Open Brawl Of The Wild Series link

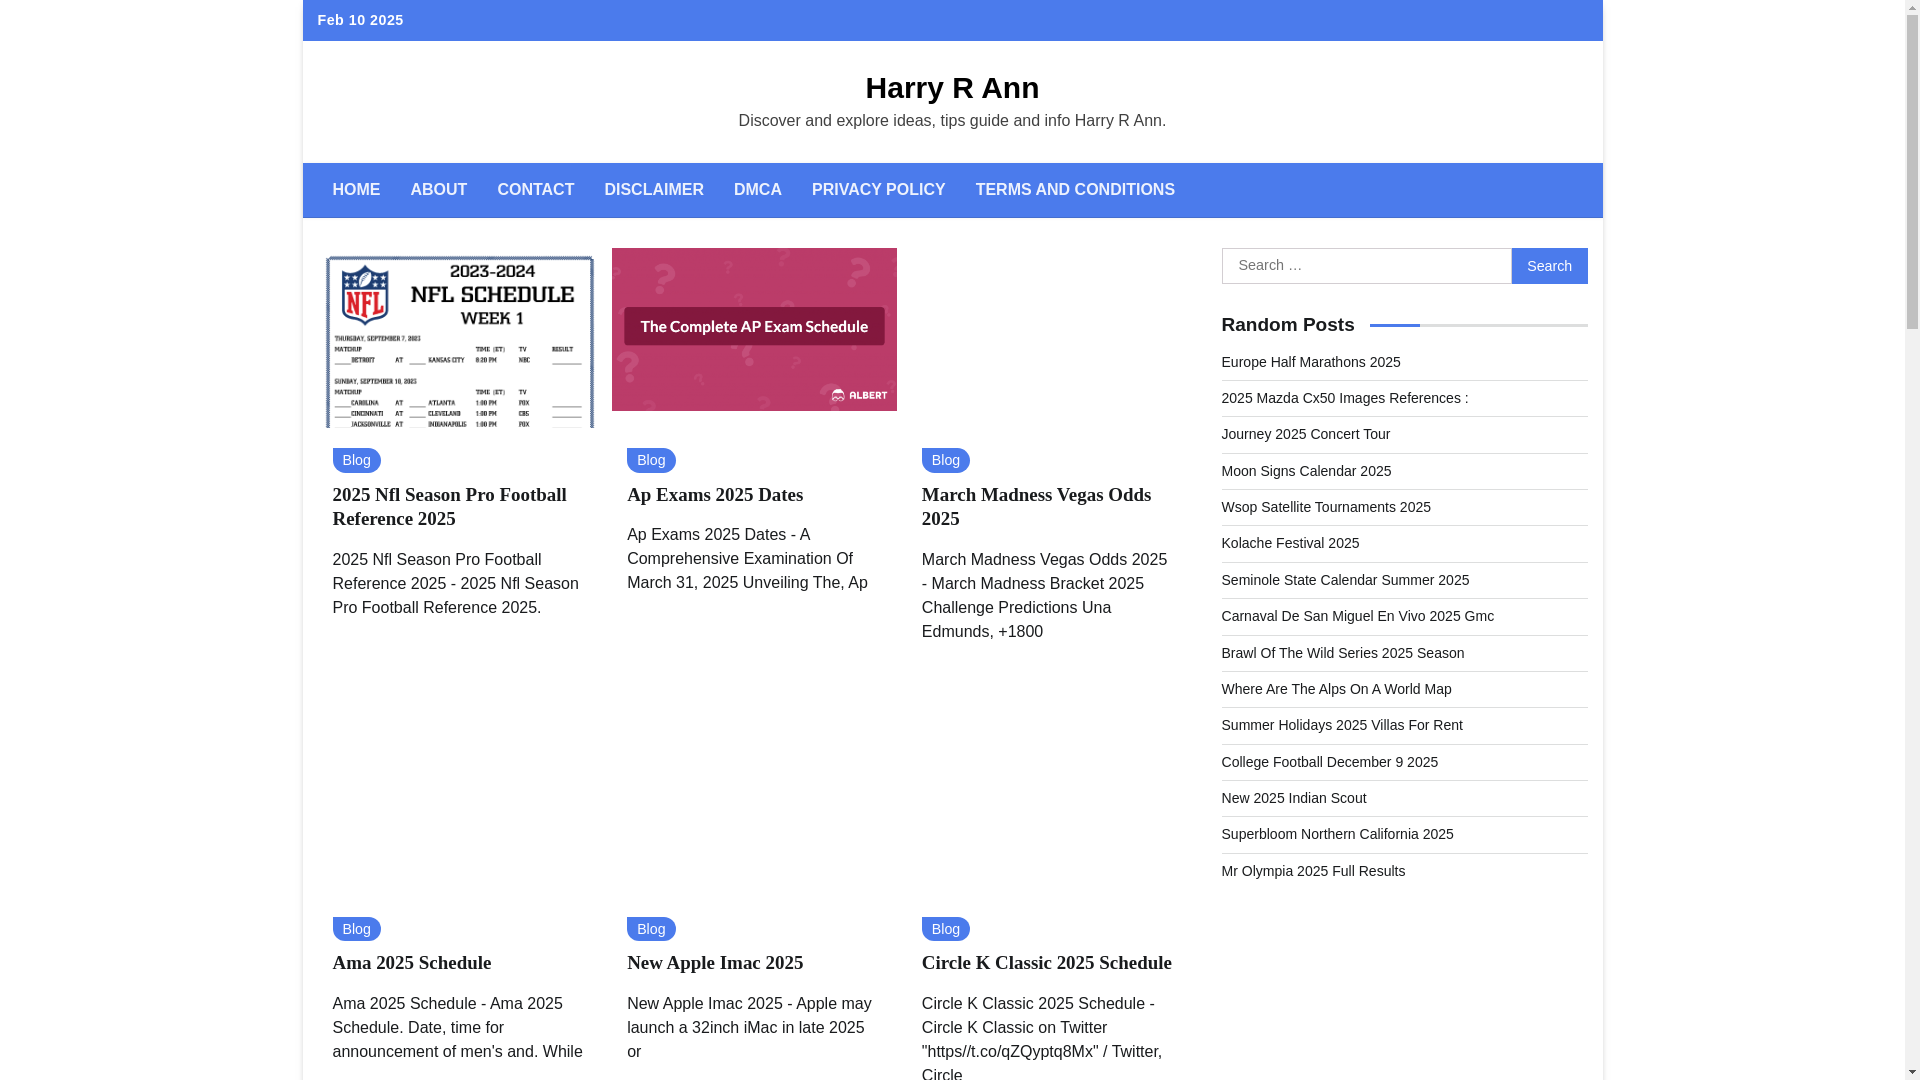click(x=1342, y=653)
